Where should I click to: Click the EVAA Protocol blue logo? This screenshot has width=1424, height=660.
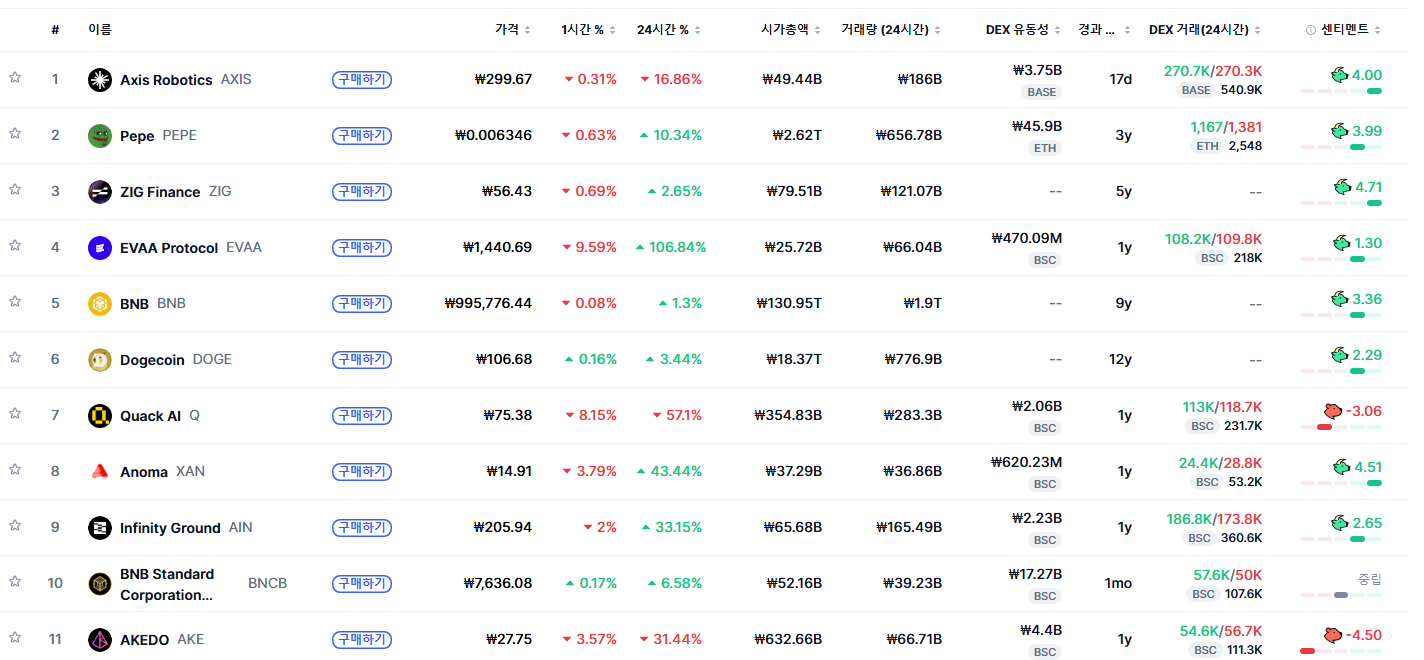point(100,248)
